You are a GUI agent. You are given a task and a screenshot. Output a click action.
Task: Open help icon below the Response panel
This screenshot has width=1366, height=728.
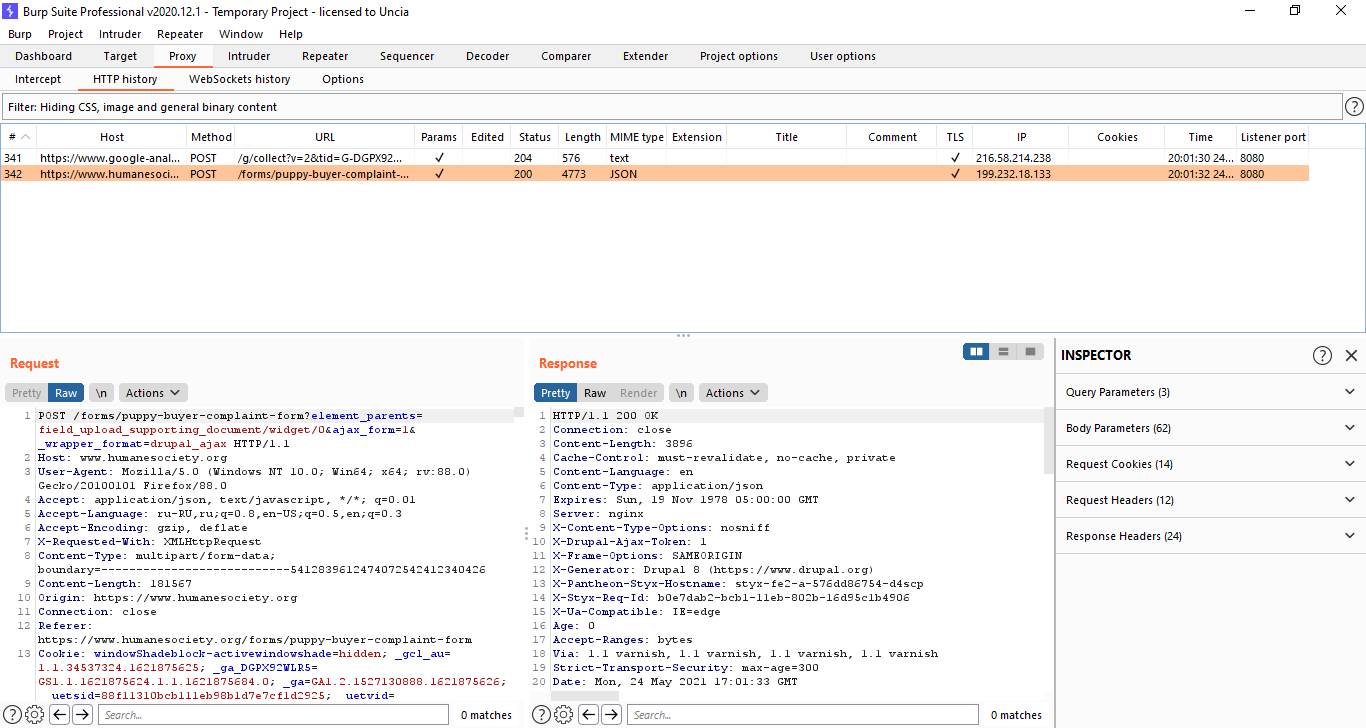[x=541, y=714]
